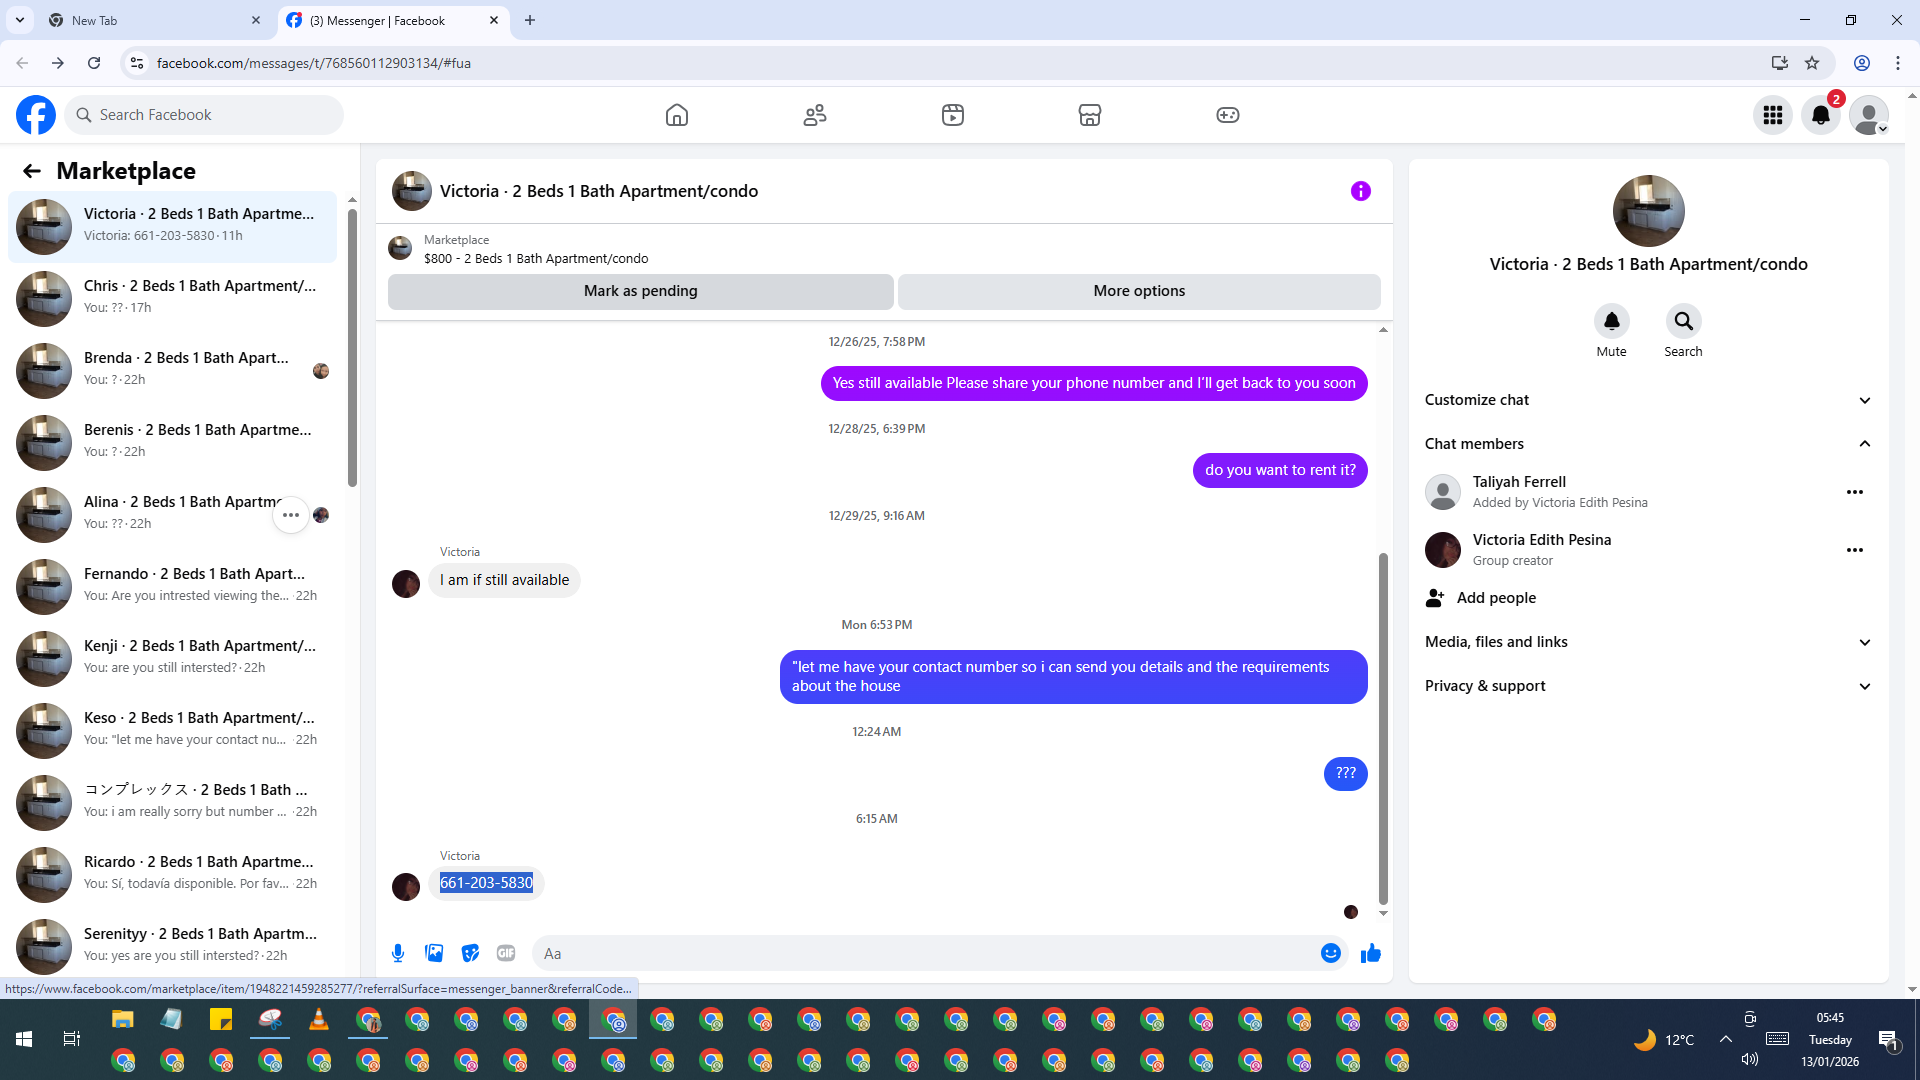Attach a photo using image icon

point(434,953)
